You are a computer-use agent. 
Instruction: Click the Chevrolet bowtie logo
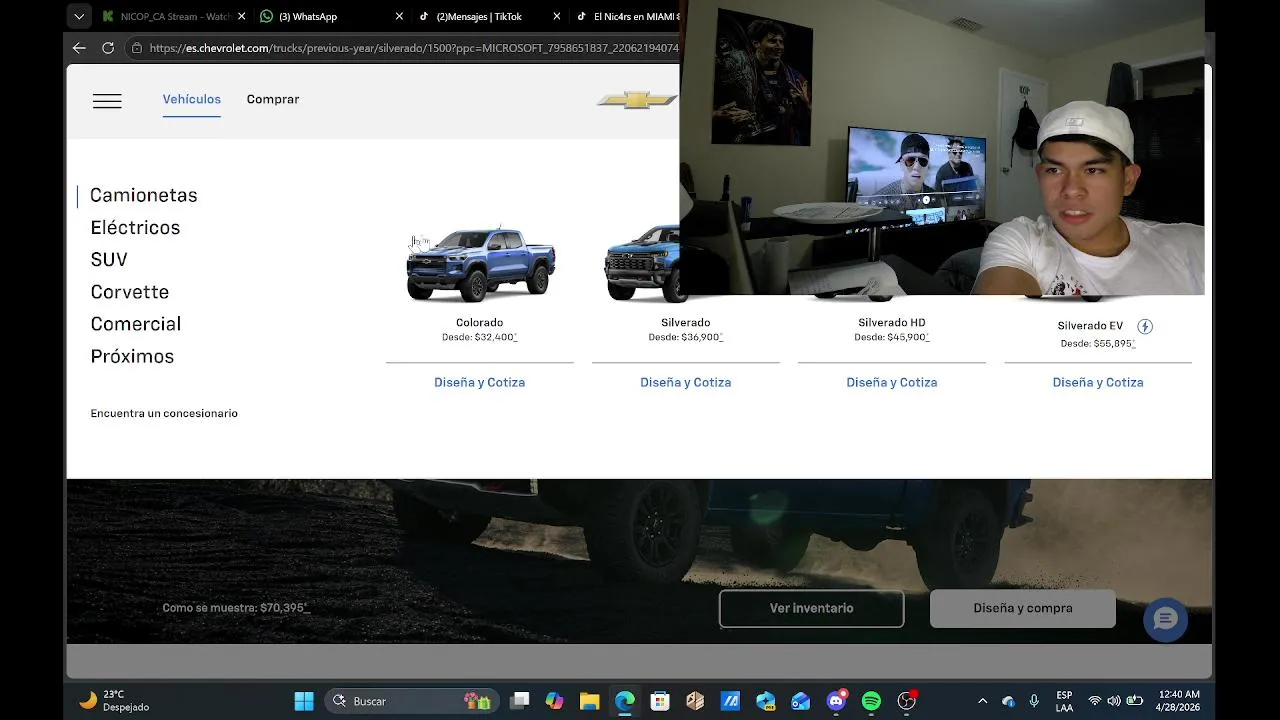click(637, 100)
